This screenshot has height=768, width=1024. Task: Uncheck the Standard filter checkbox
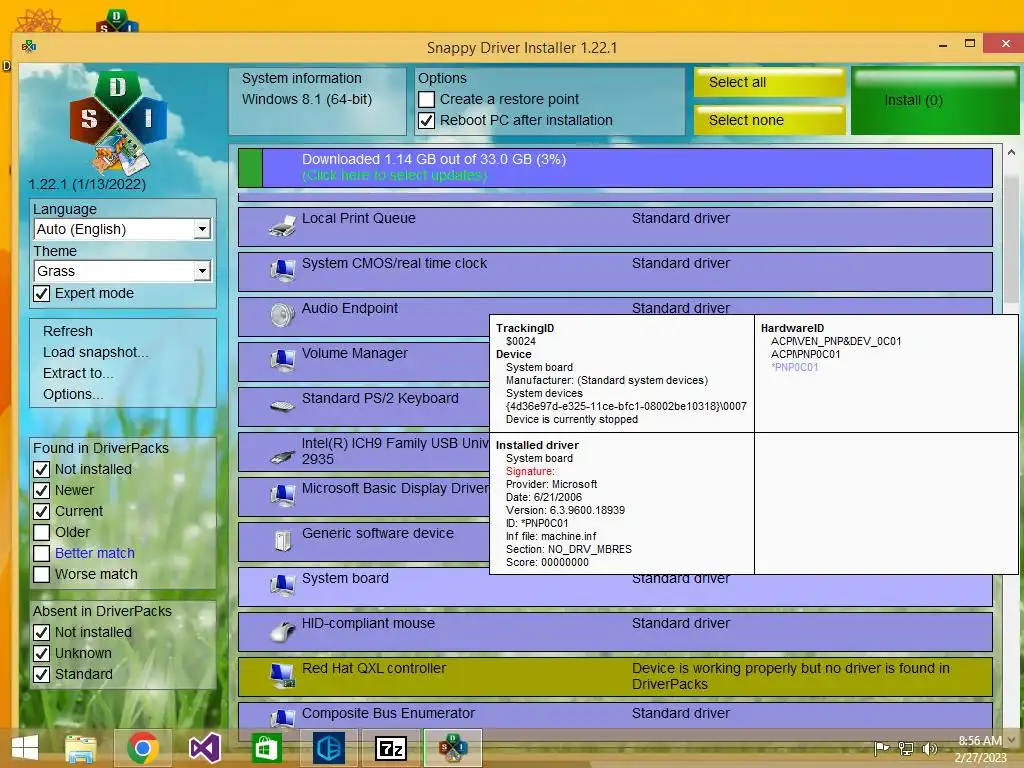(42, 675)
